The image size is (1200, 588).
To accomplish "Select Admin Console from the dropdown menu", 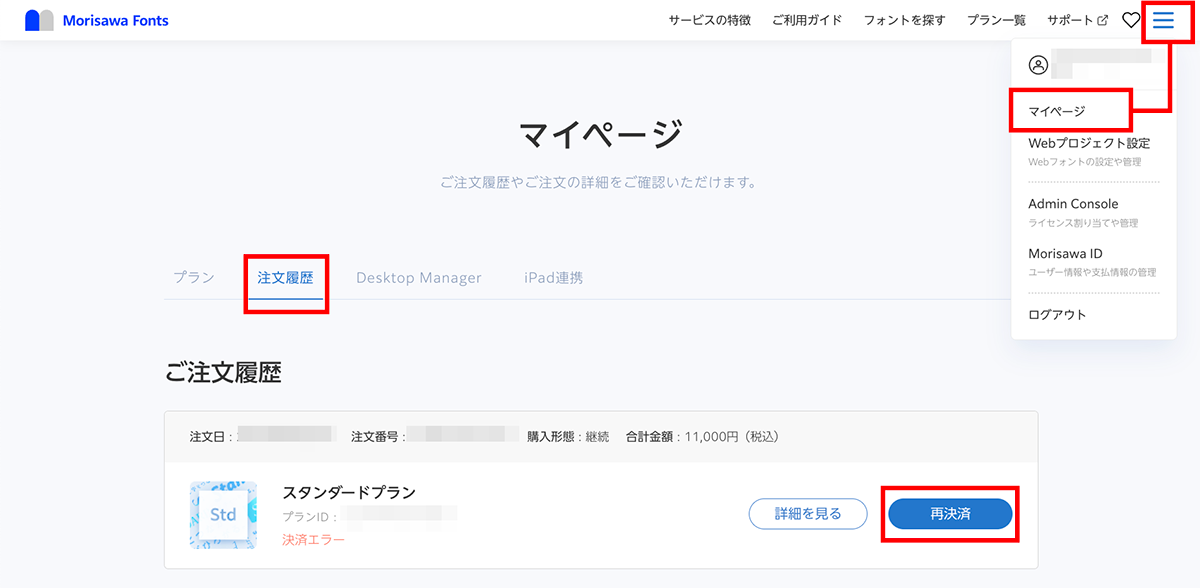I will click(1073, 204).
